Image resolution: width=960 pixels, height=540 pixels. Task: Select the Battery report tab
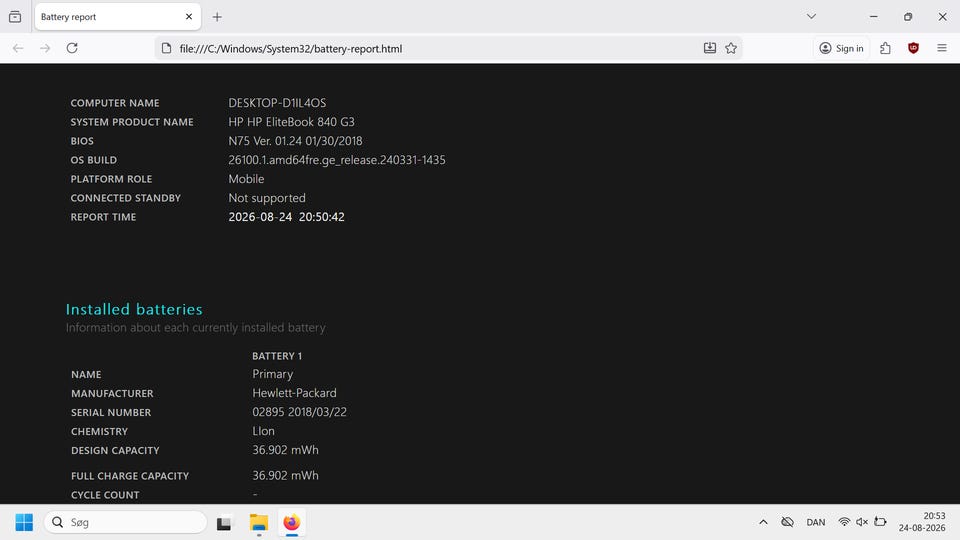tap(118, 17)
